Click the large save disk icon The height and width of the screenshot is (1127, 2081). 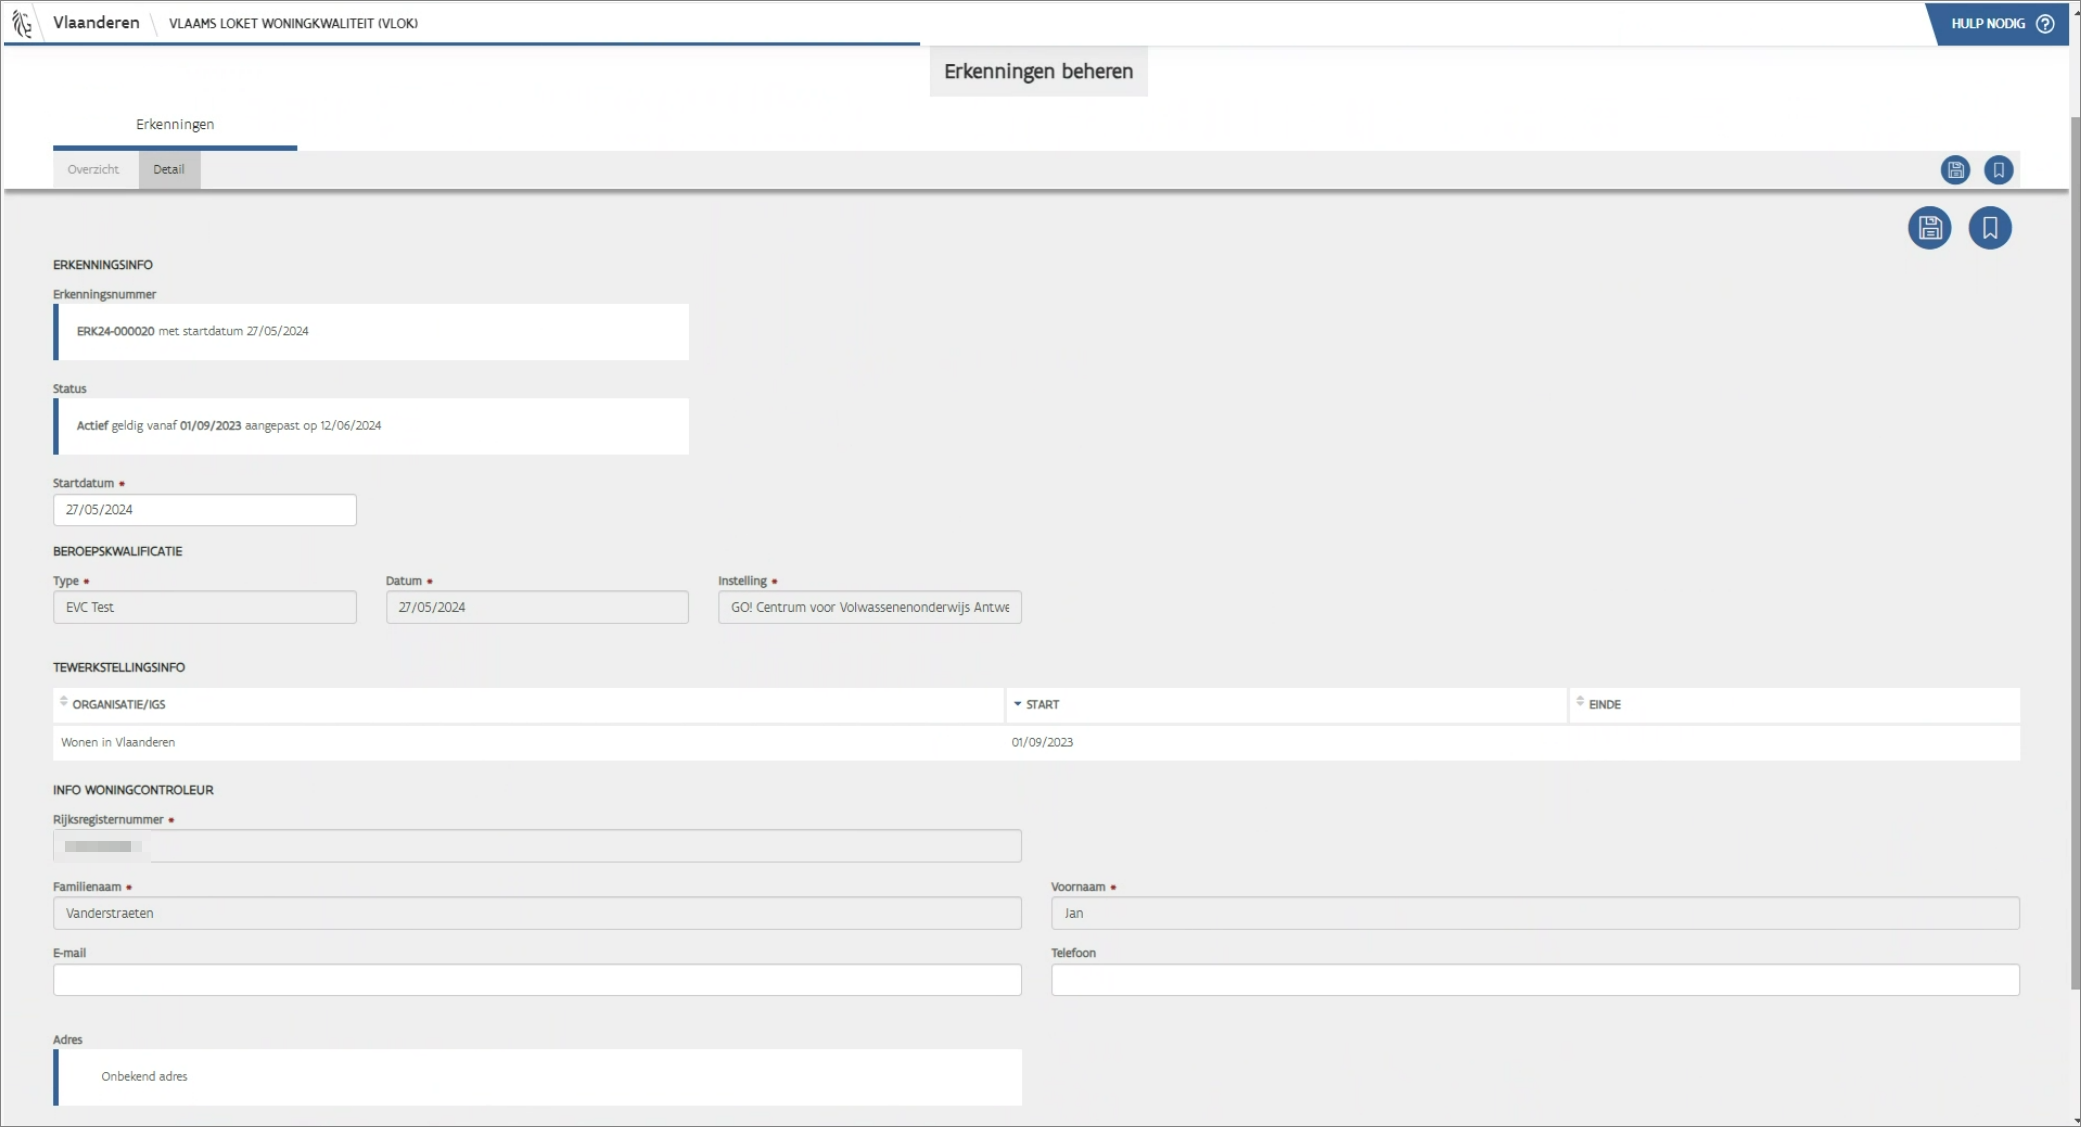tap(1929, 228)
